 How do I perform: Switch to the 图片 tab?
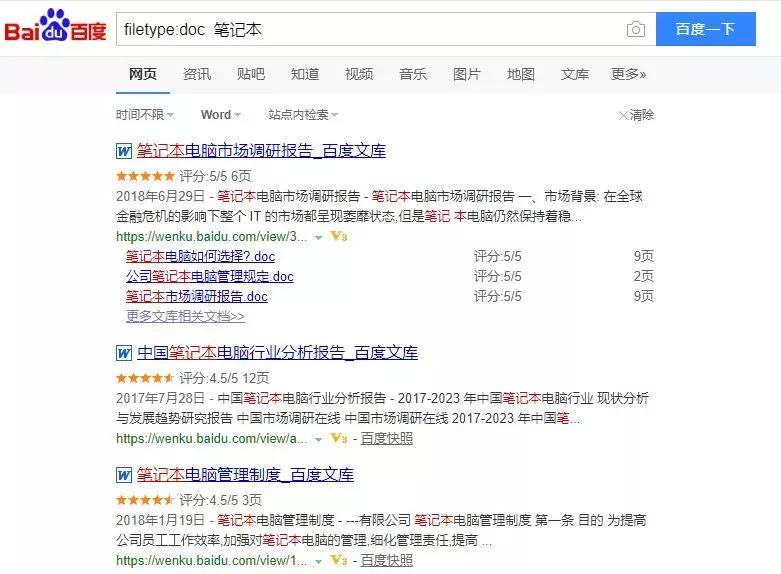467,74
